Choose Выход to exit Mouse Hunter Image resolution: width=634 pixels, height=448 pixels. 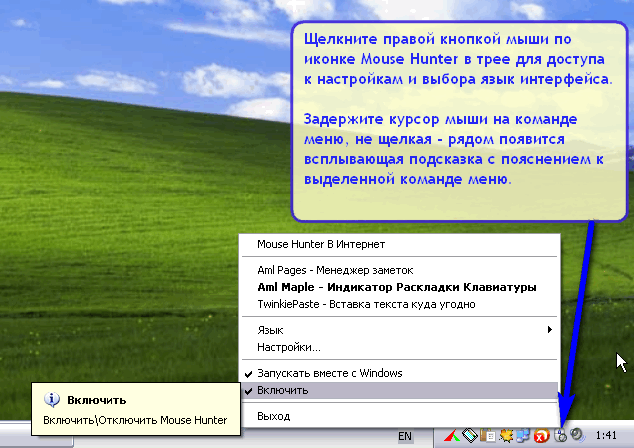[399, 416]
